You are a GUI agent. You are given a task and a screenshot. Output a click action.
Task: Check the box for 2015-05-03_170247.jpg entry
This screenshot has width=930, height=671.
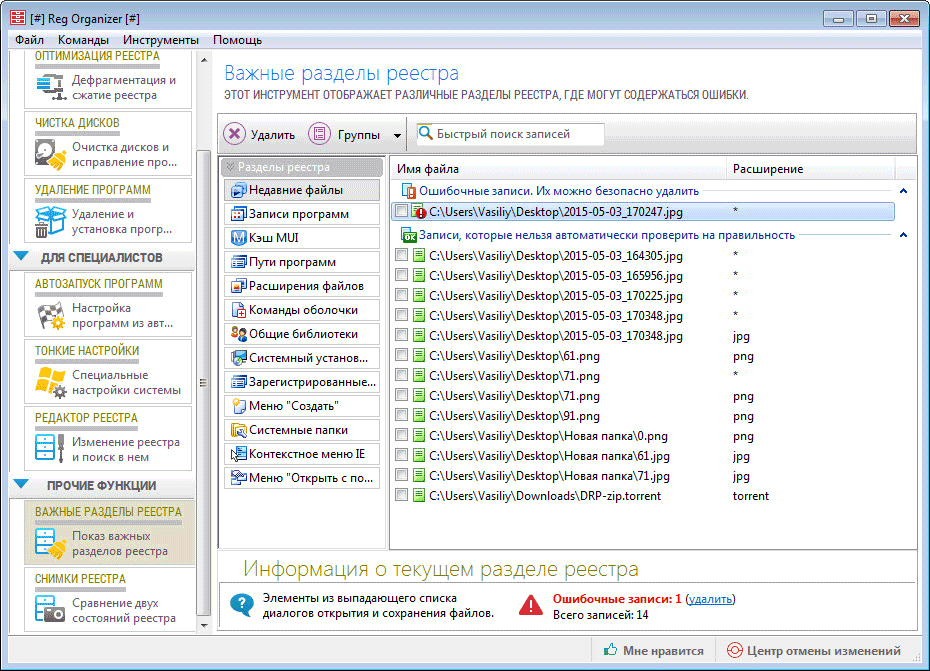401,212
